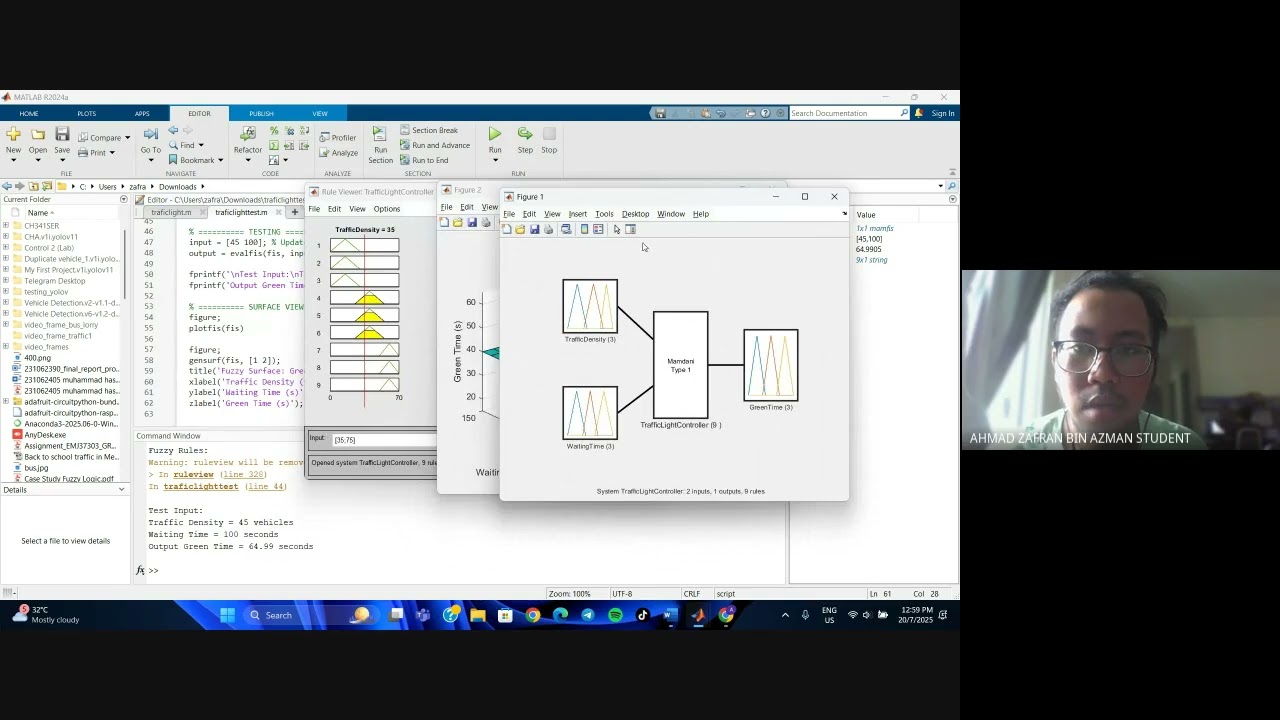Select 400.png in the Current Folder list

[37, 358]
